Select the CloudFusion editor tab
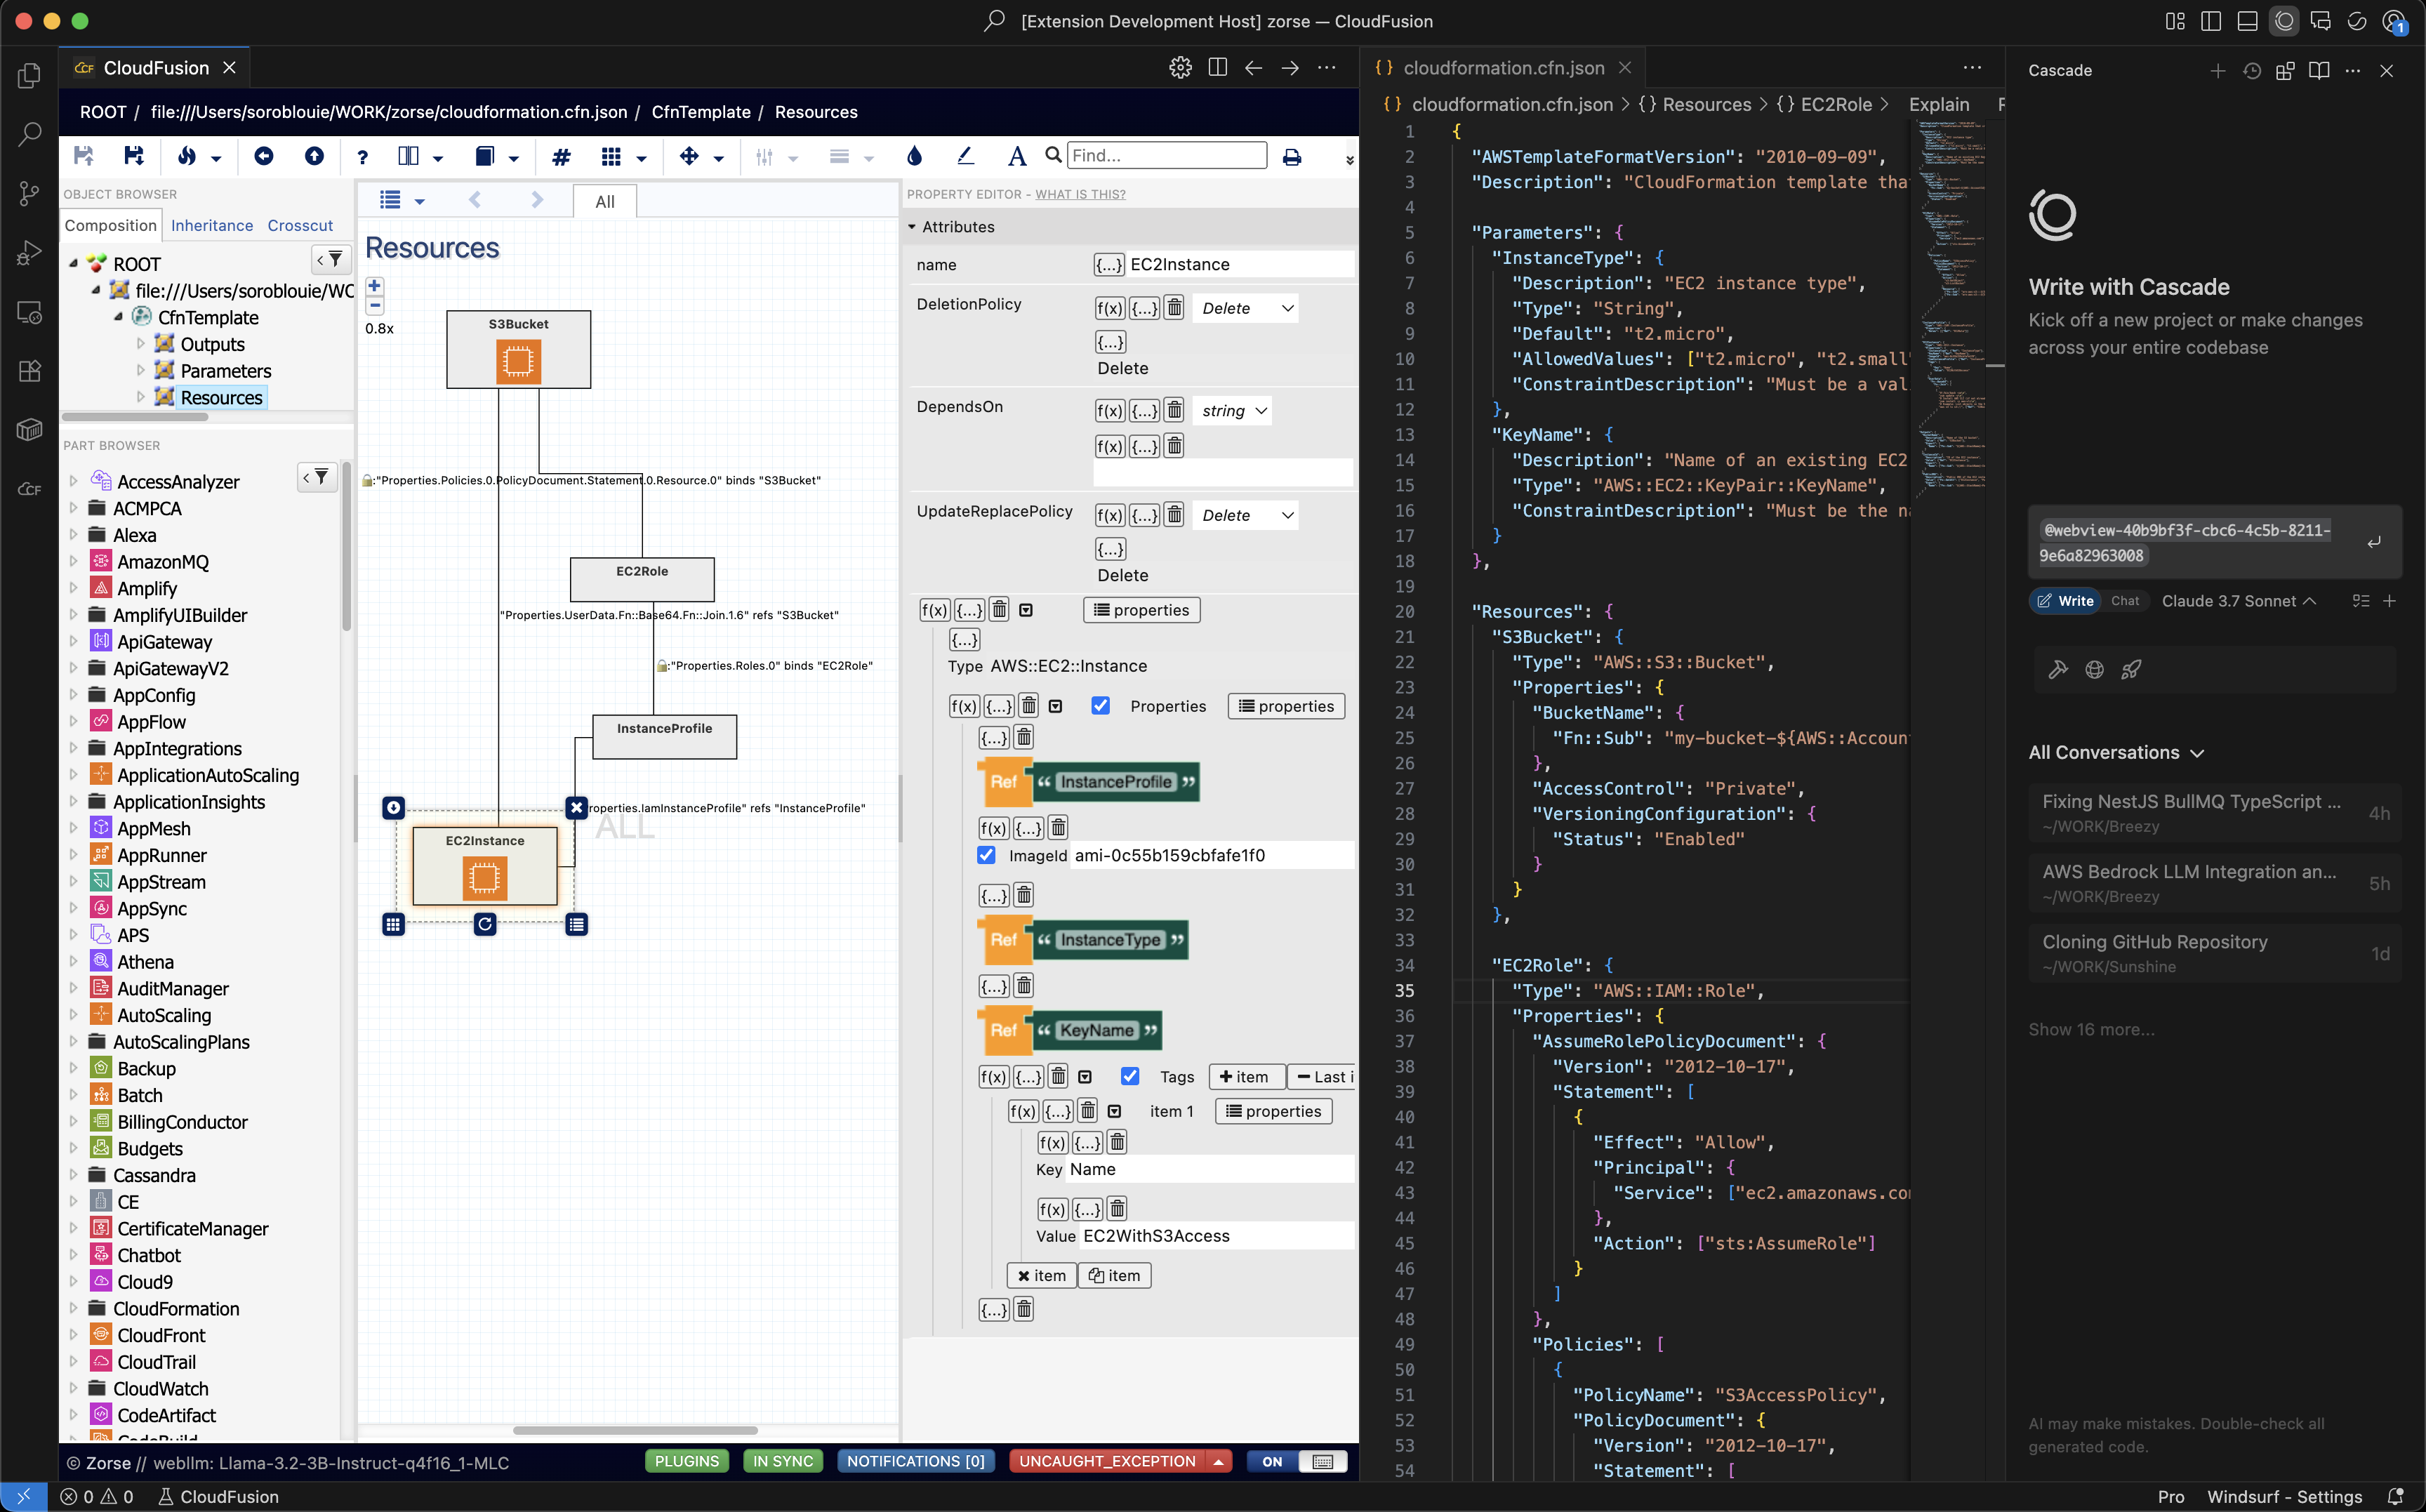The width and height of the screenshot is (2426, 1512). (155, 68)
